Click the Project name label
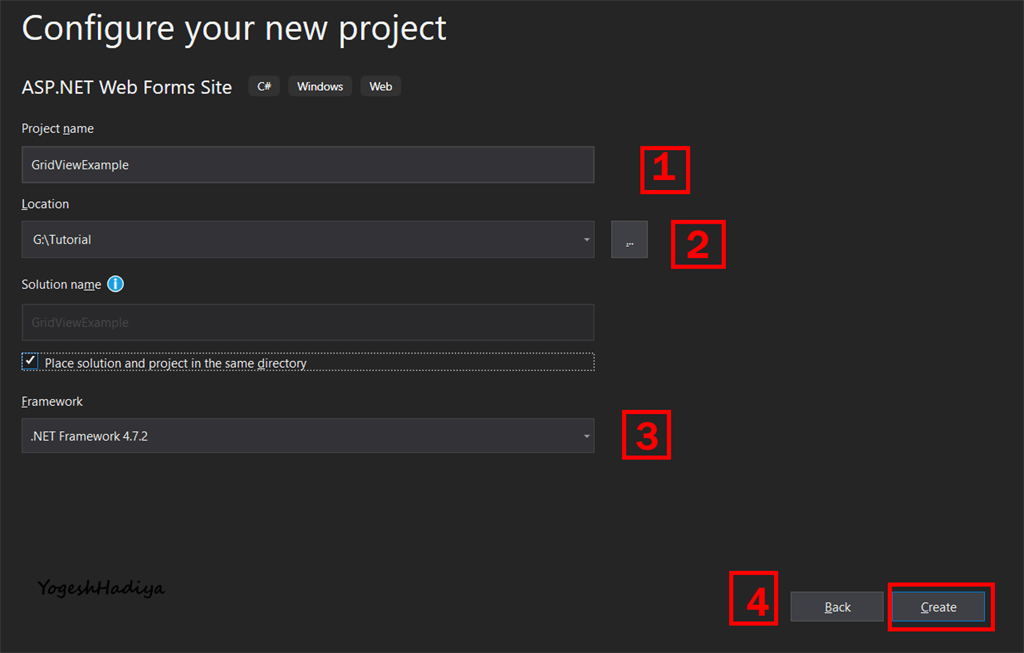1024x653 pixels. tap(57, 129)
